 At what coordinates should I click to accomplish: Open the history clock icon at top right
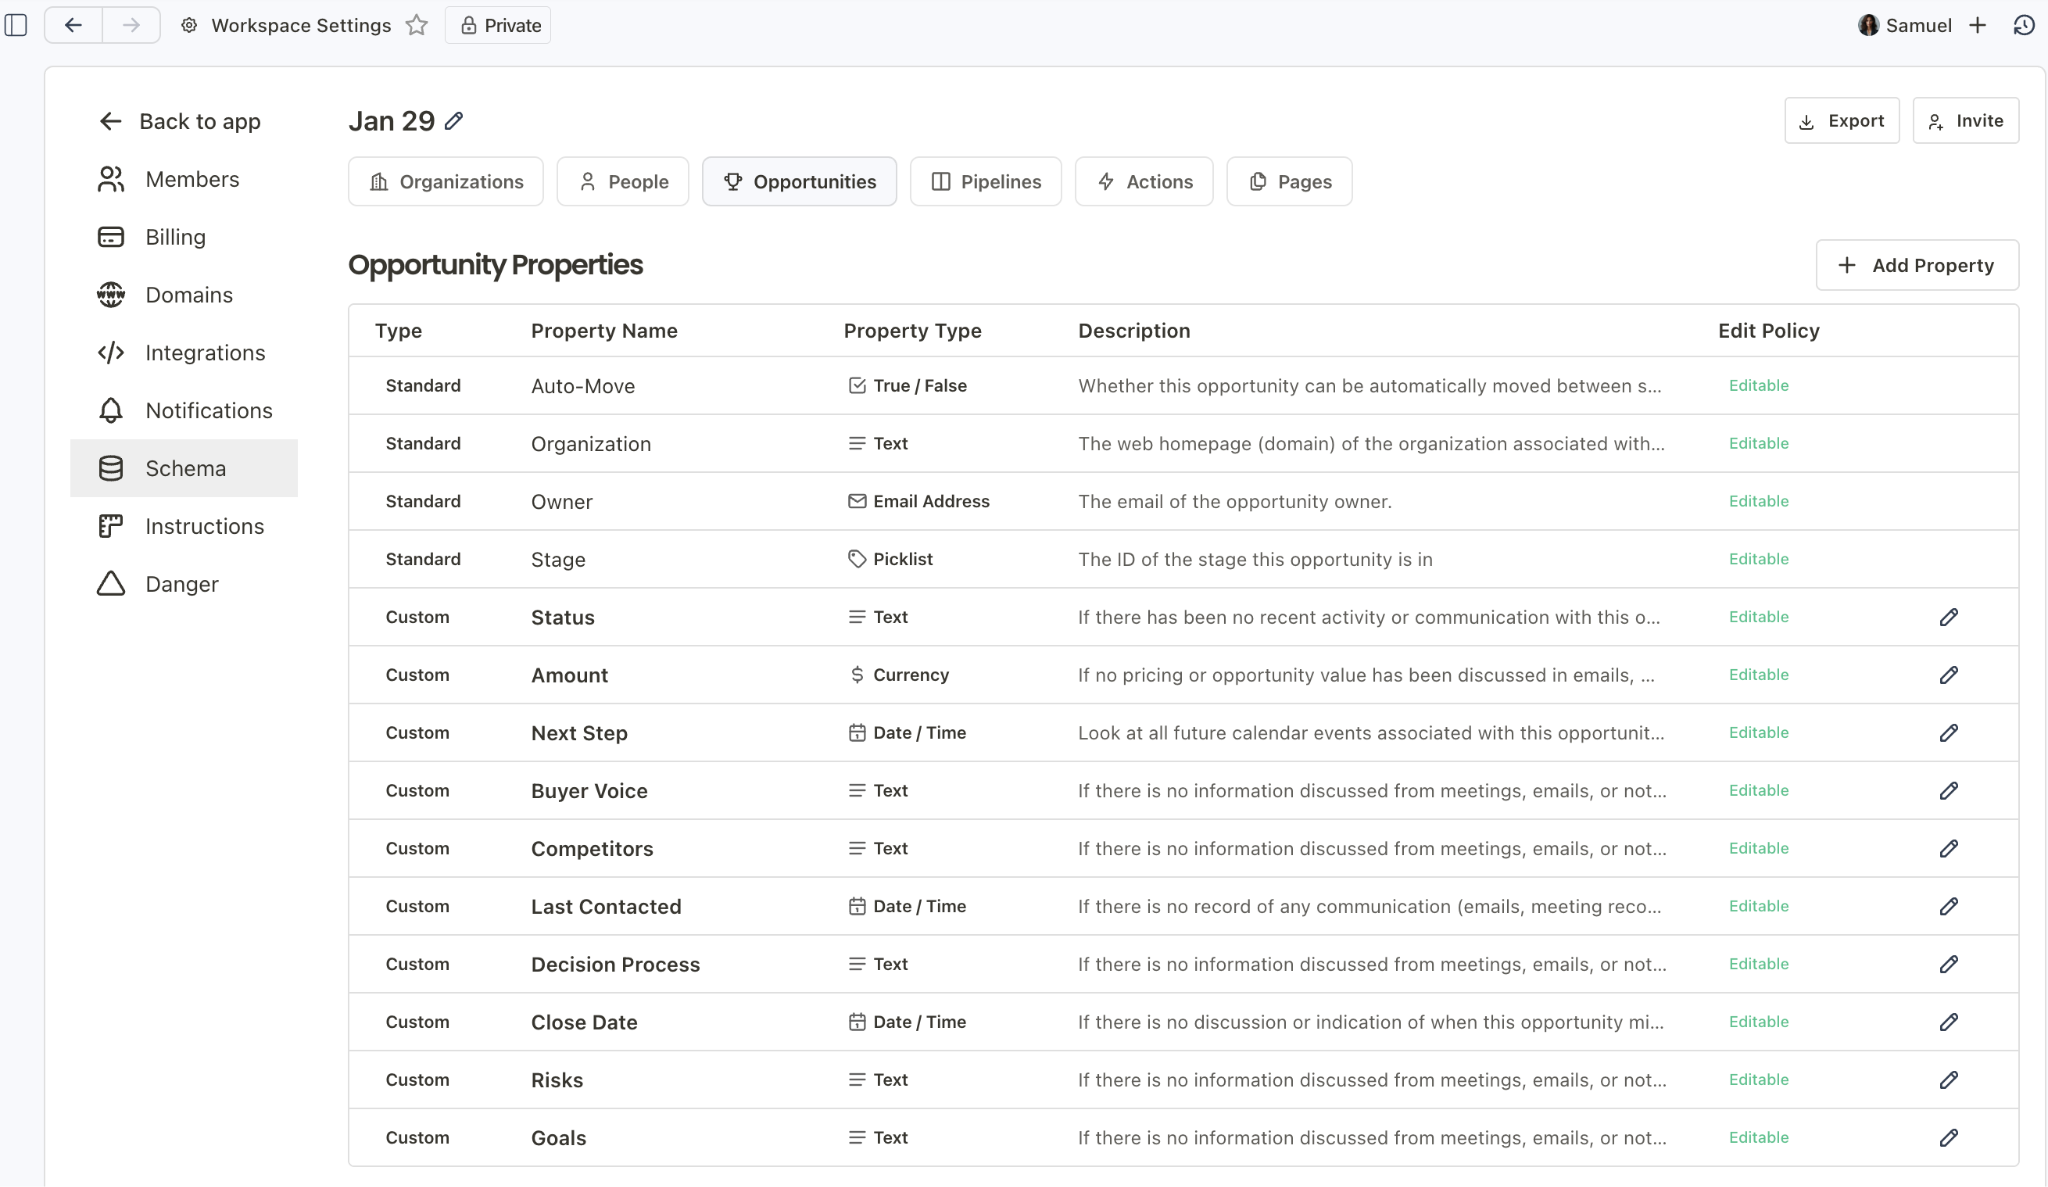(2024, 25)
